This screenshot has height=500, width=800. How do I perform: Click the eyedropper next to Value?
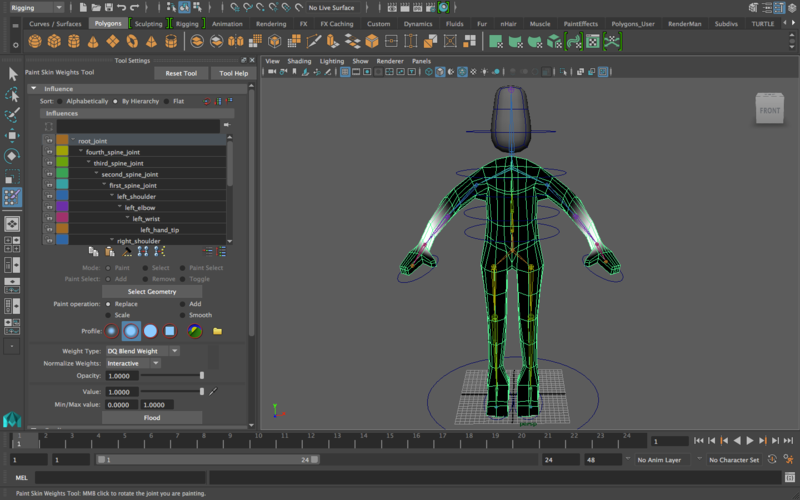[213, 391]
